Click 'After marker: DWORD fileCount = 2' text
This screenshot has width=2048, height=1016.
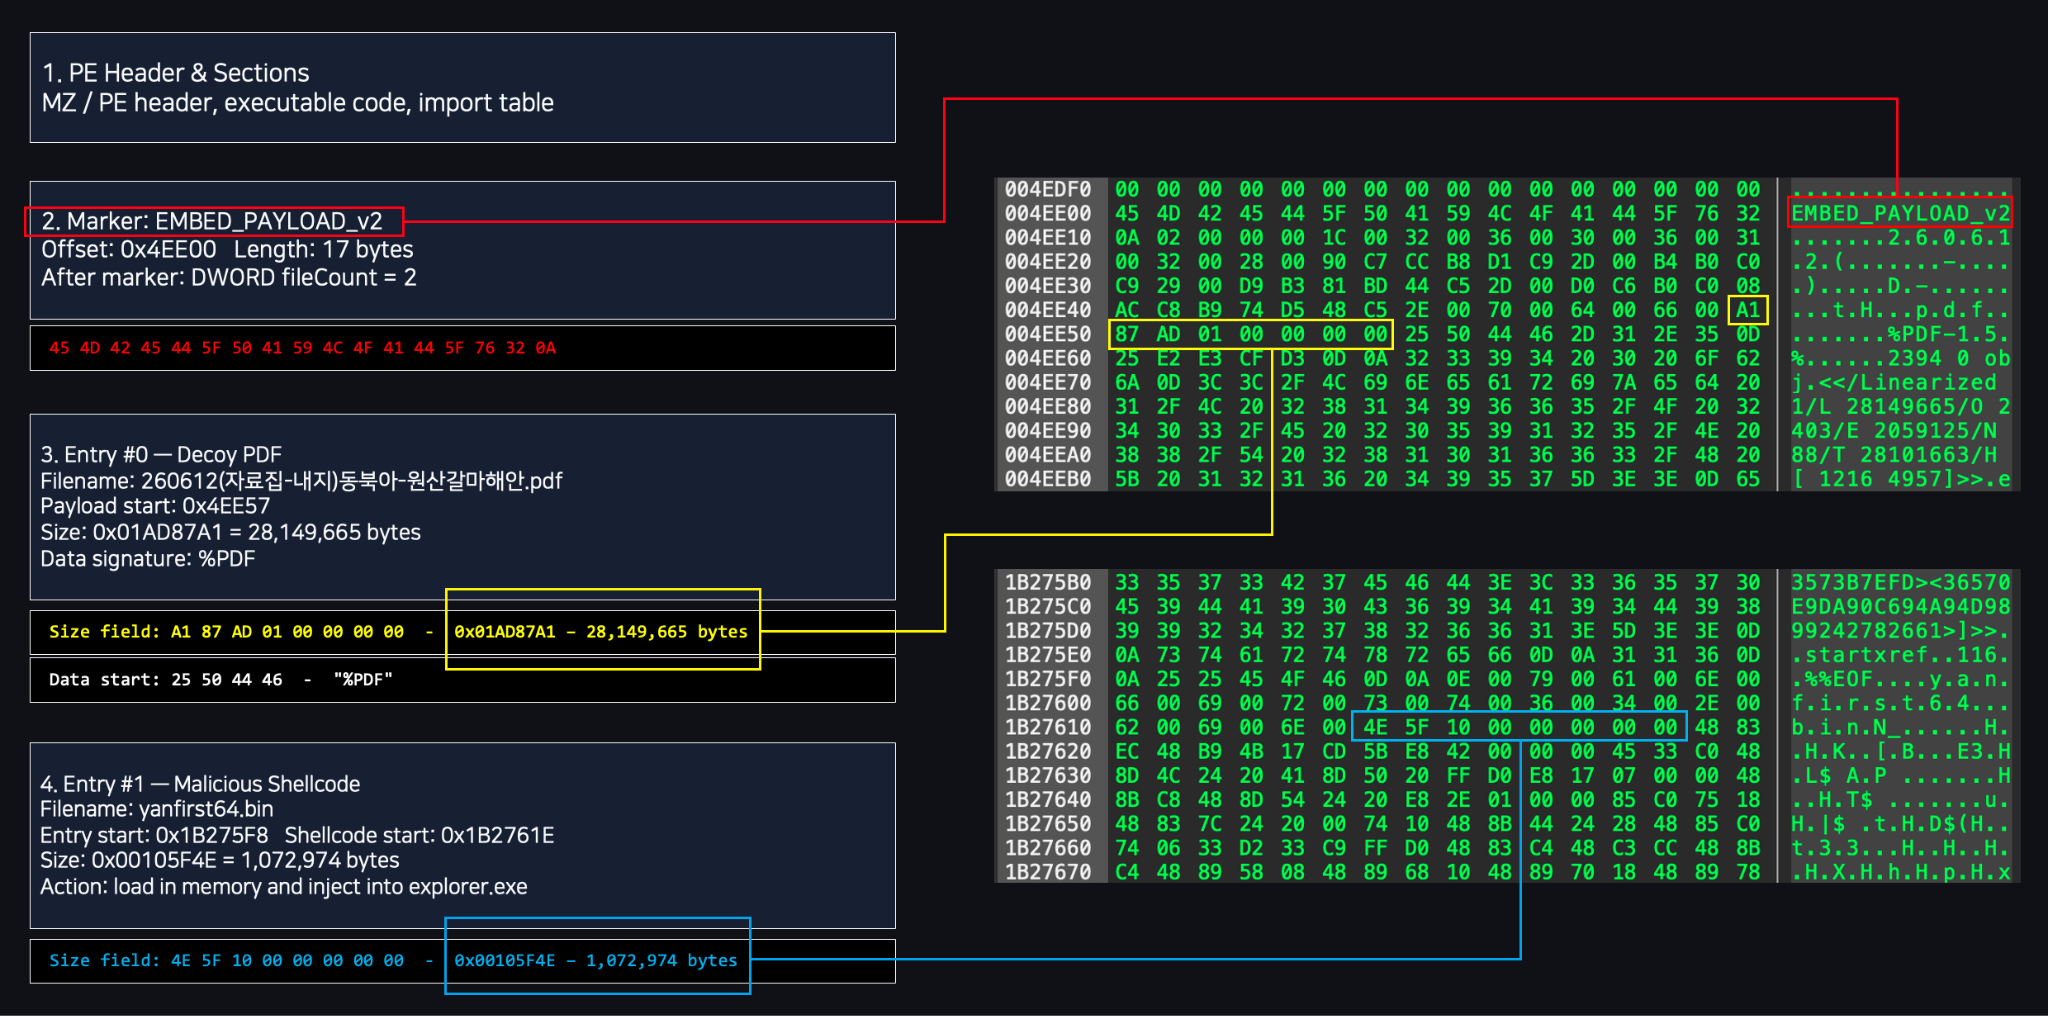[x=229, y=277]
